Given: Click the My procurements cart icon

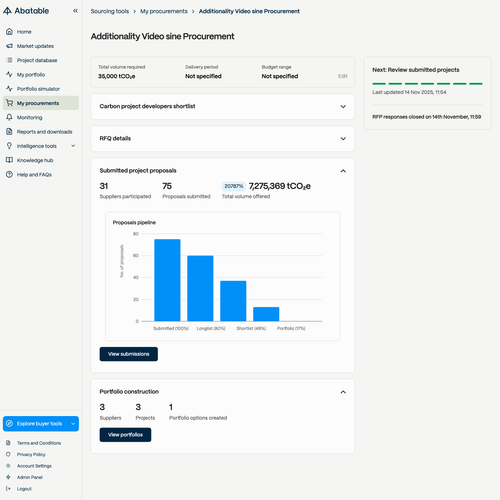Looking at the screenshot, I should tap(9, 103).
